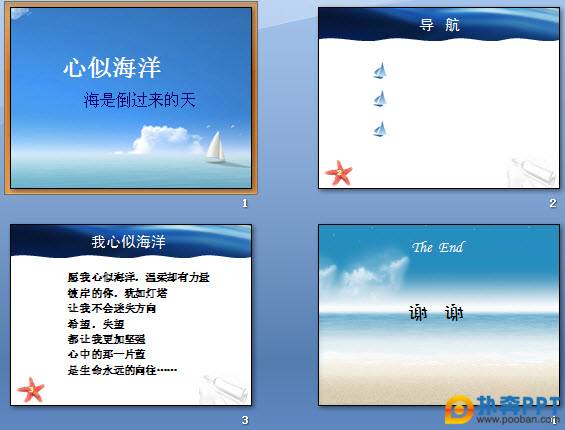Click the message bottle graphic on slide 2
This screenshot has height=430, width=565.
pyautogui.click(x=532, y=172)
